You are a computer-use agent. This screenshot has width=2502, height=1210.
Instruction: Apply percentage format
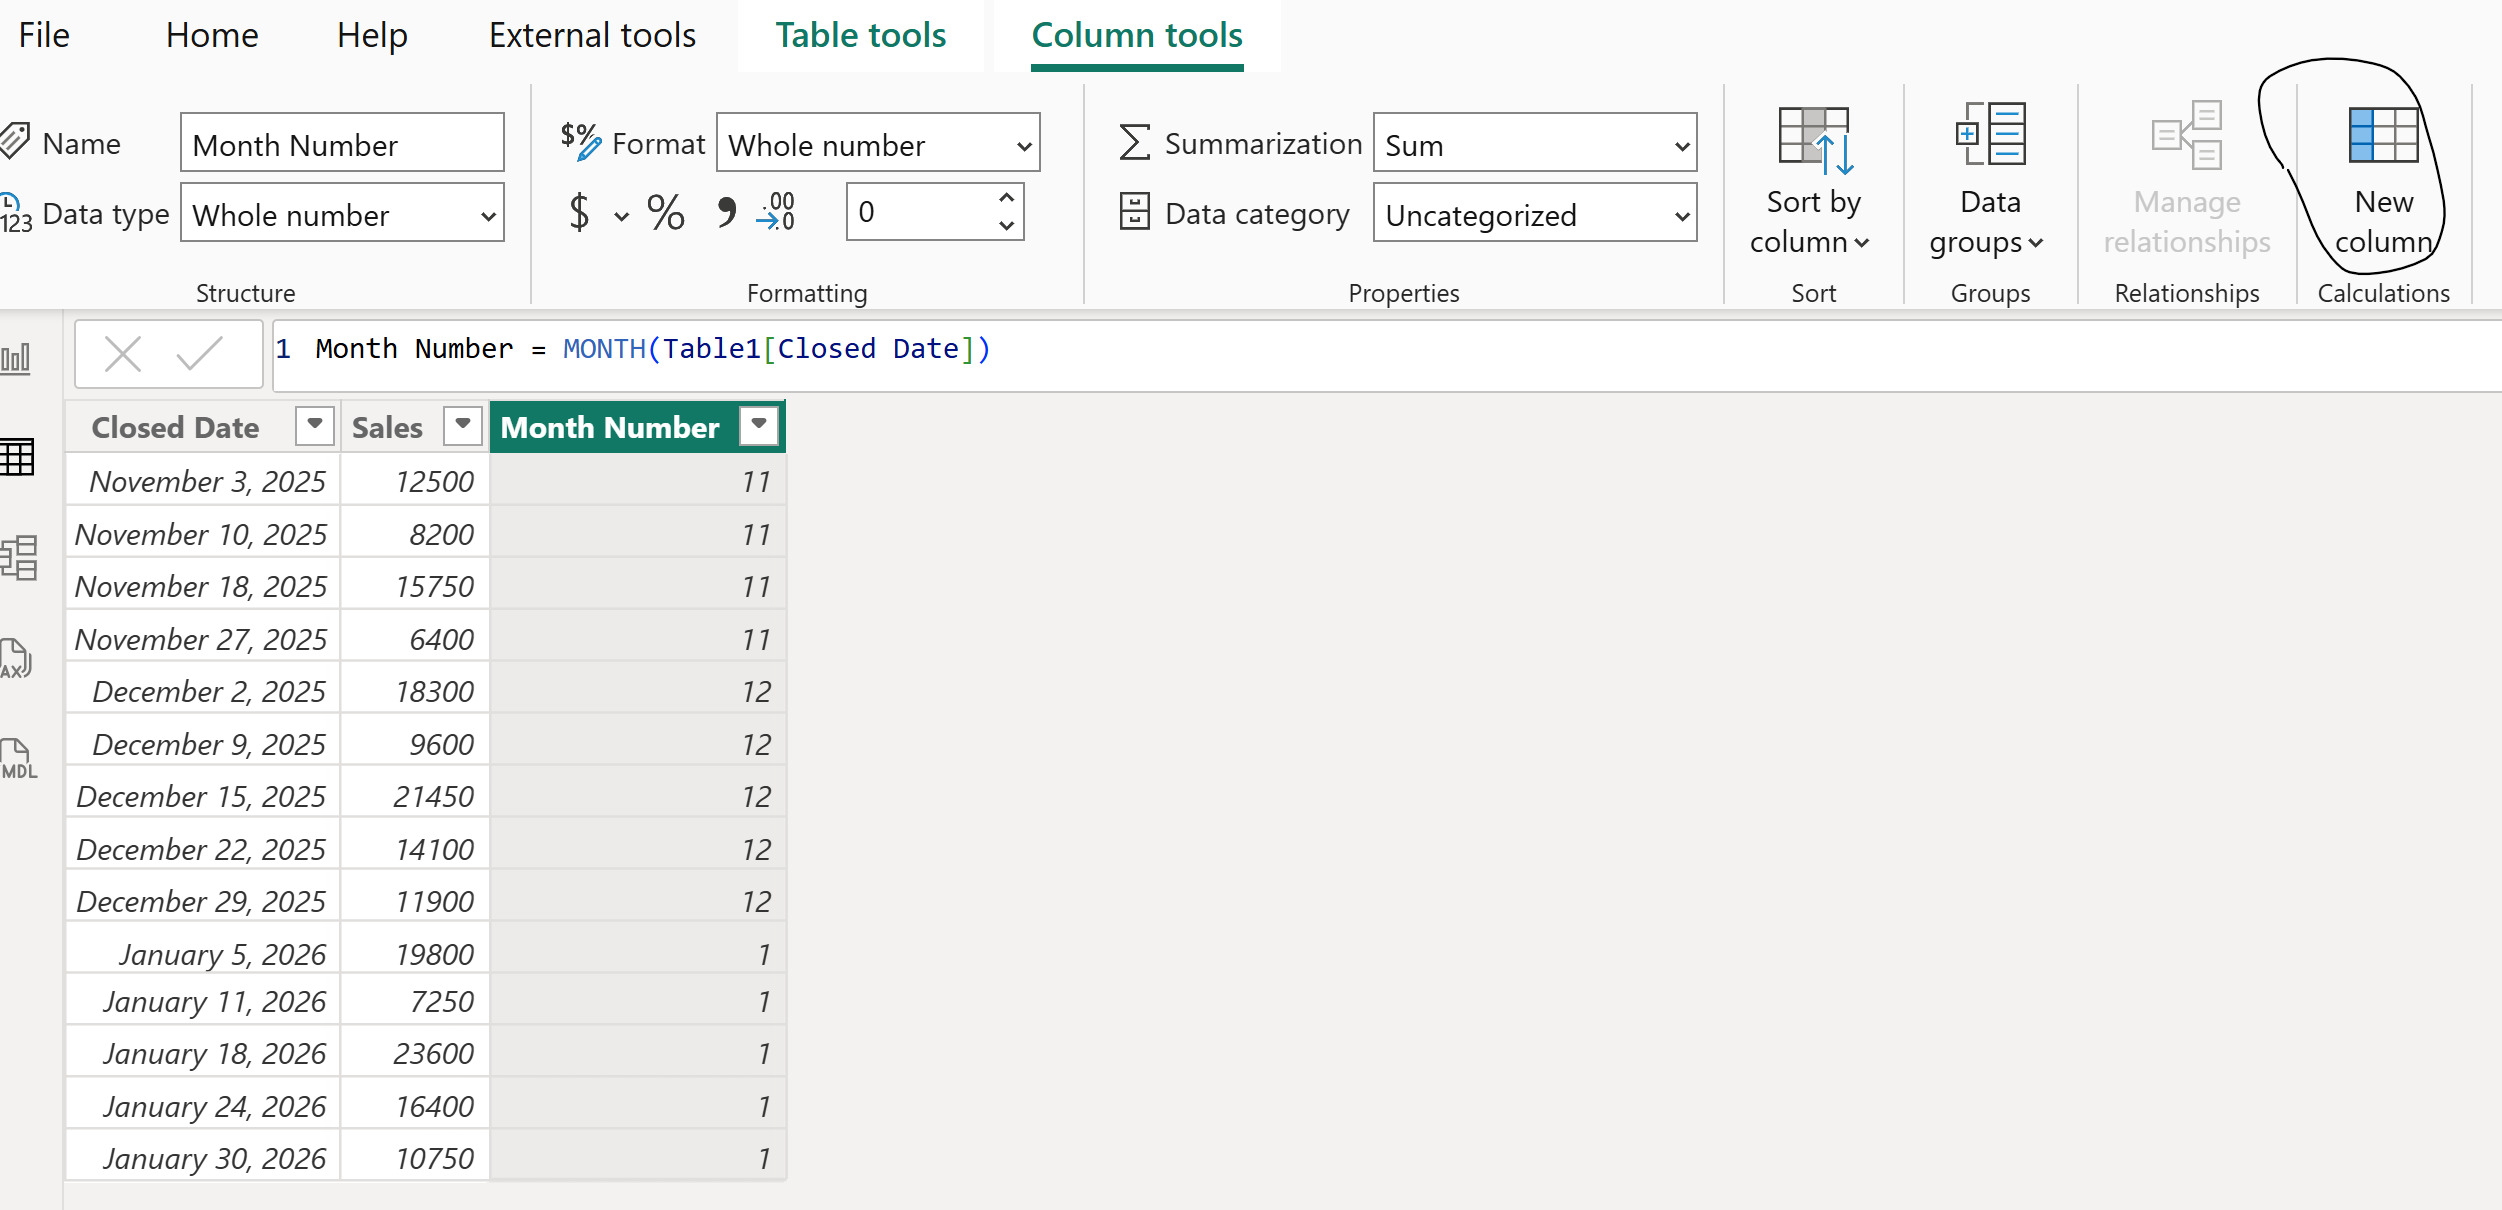coord(665,213)
